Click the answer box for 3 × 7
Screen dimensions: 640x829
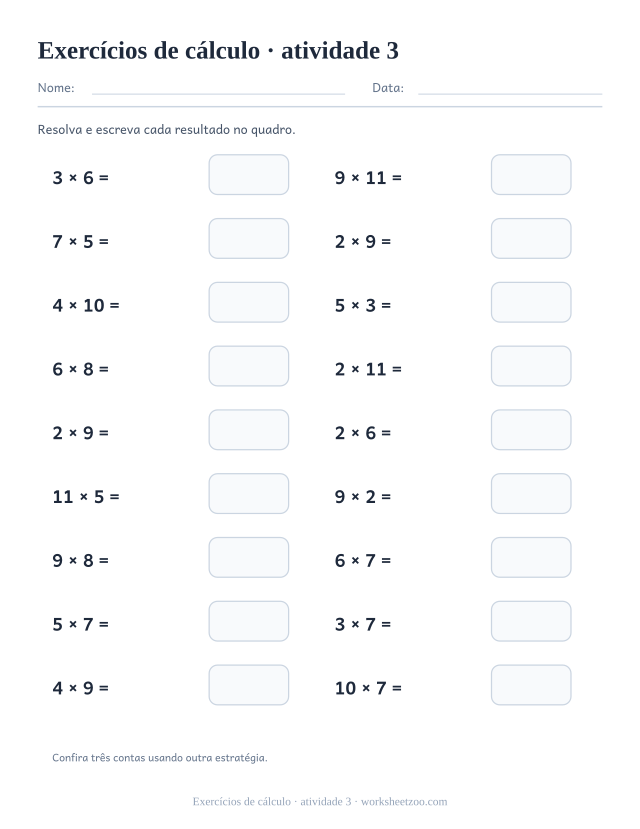531,621
